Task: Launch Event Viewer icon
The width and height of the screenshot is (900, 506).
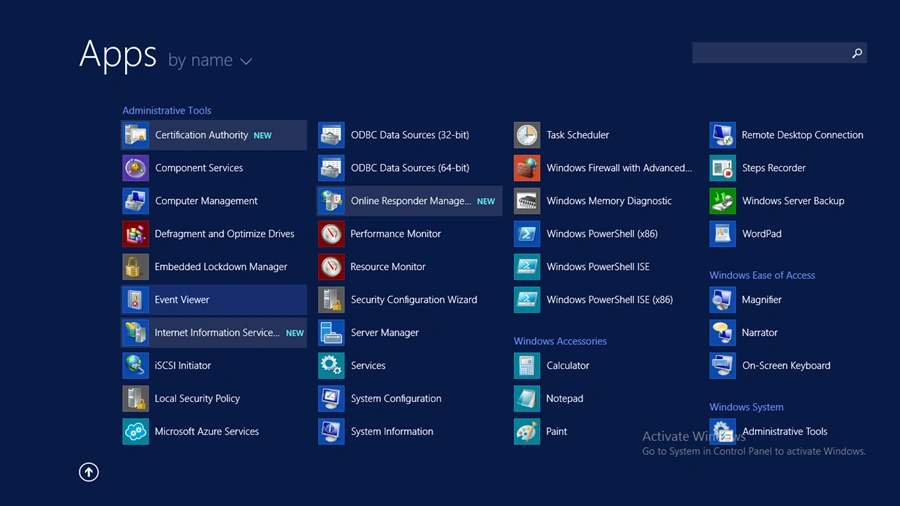Action: 135,299
